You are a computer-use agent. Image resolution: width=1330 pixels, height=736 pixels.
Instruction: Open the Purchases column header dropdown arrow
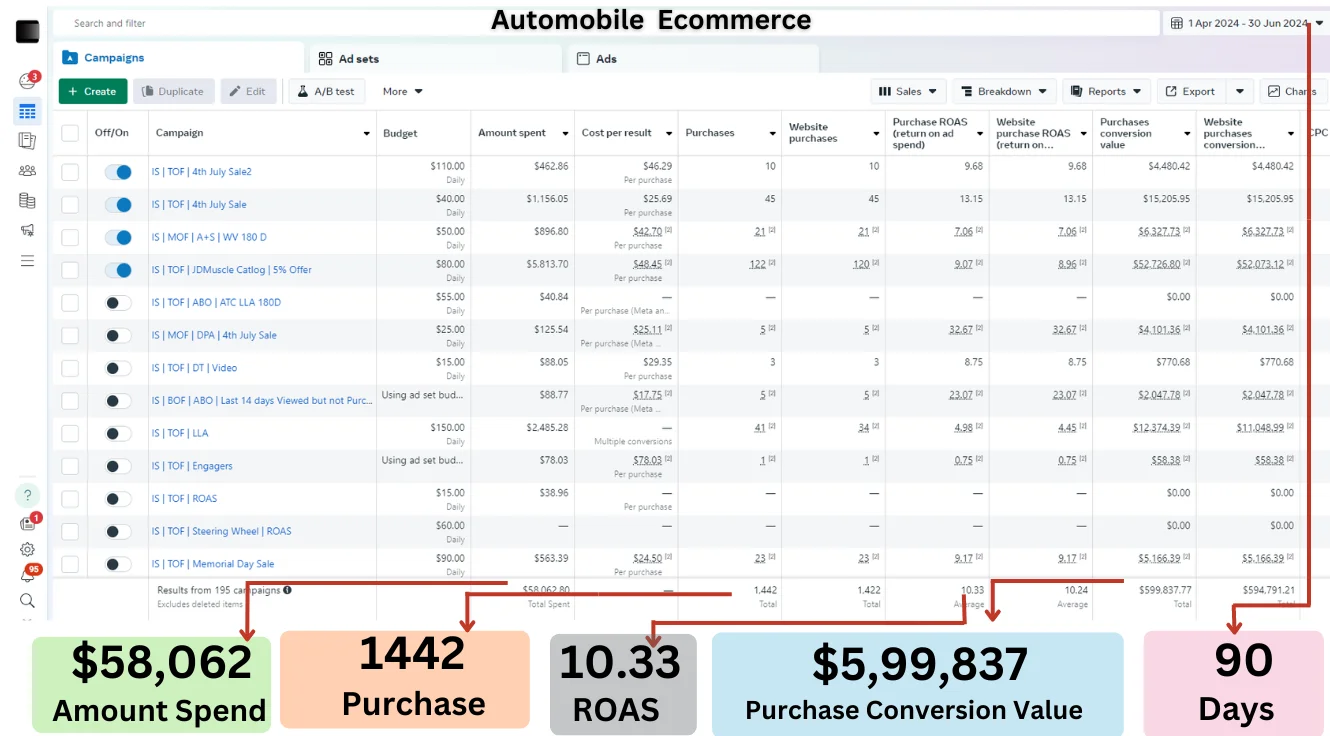point(772,133)
